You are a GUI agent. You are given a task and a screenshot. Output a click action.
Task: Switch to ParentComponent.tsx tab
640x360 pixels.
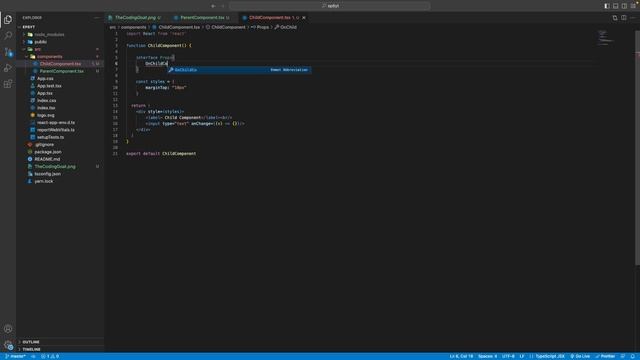click(x=202, y=18)
